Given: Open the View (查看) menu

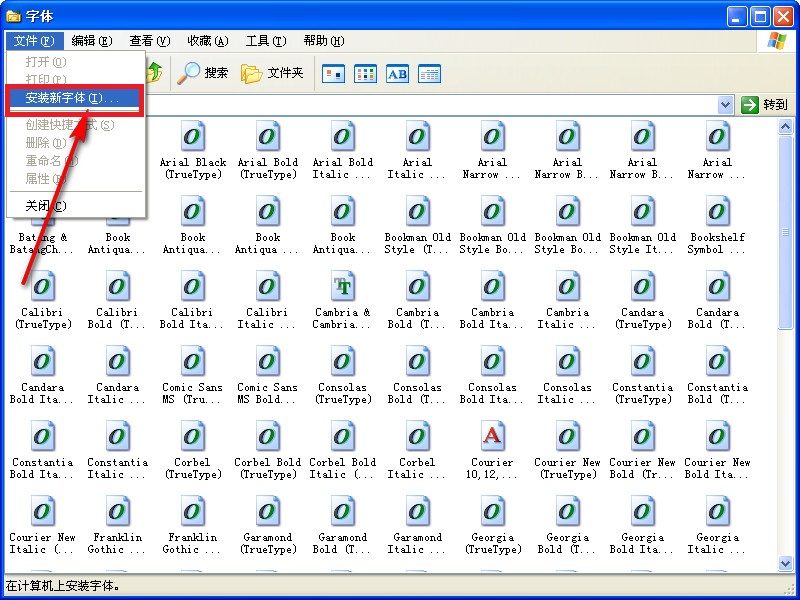Looking at the screenshot, I should (149, 41).
